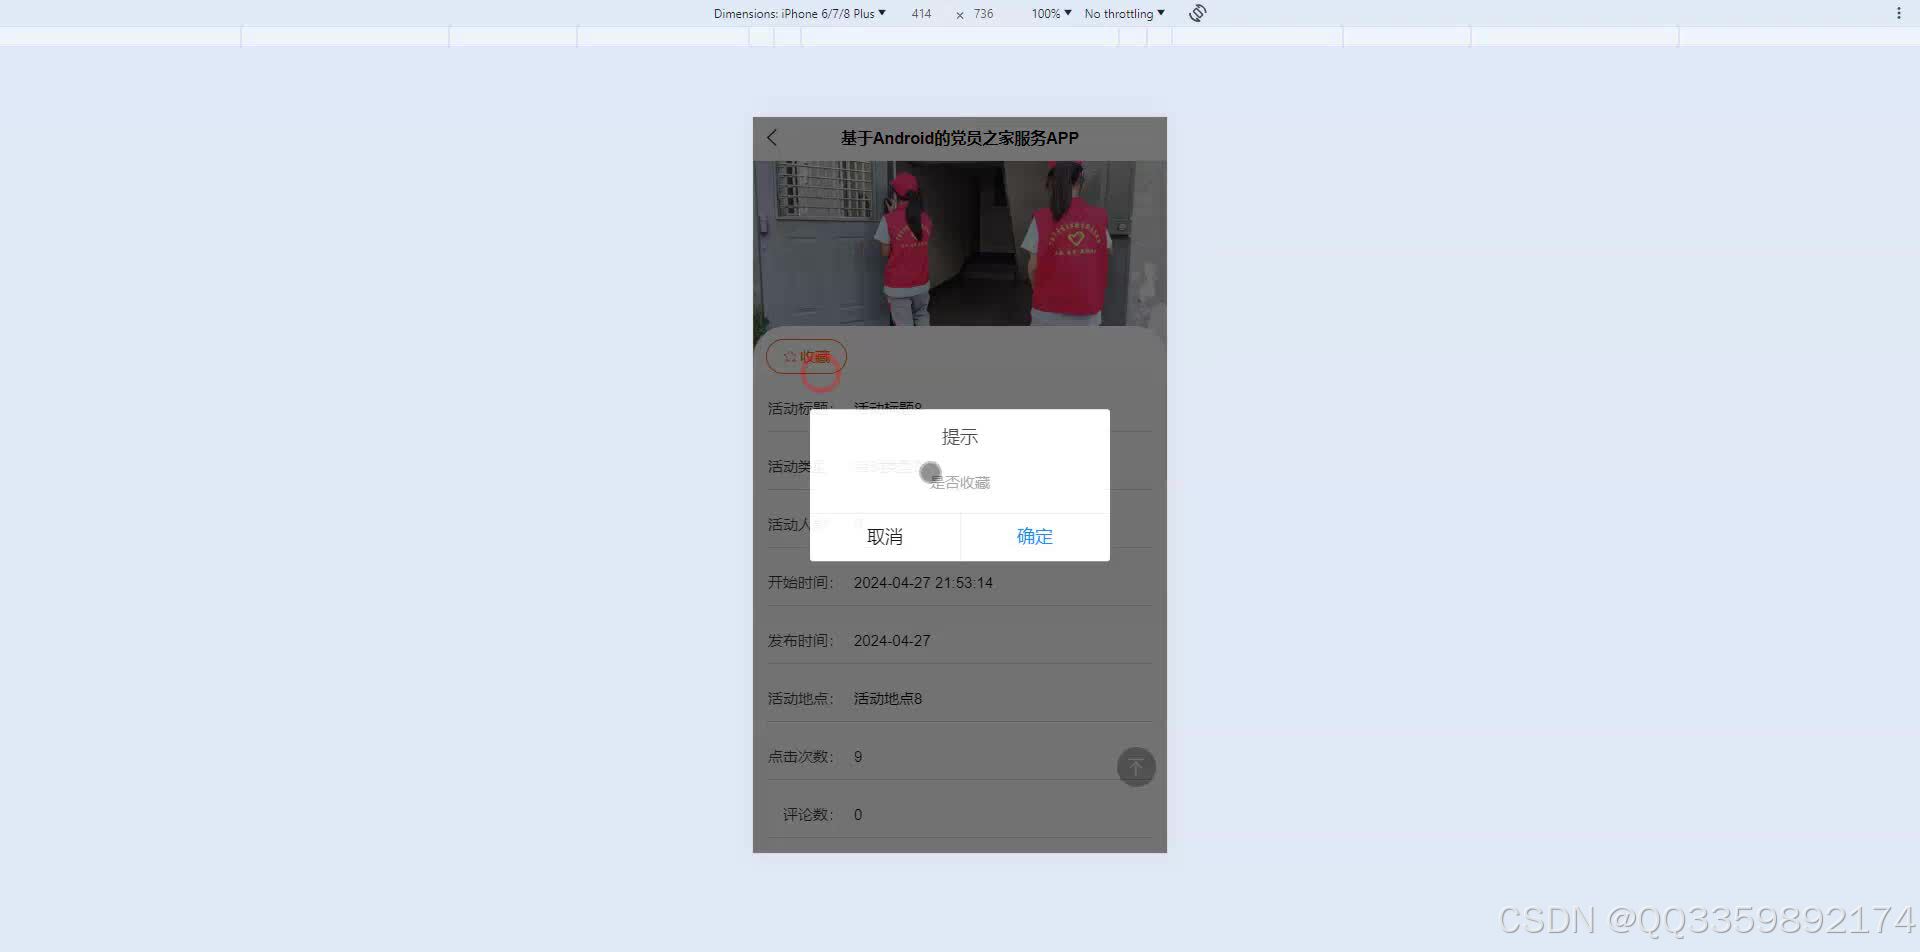
Task: Open the Dimensions device dropdown
Action: point(799,14)
